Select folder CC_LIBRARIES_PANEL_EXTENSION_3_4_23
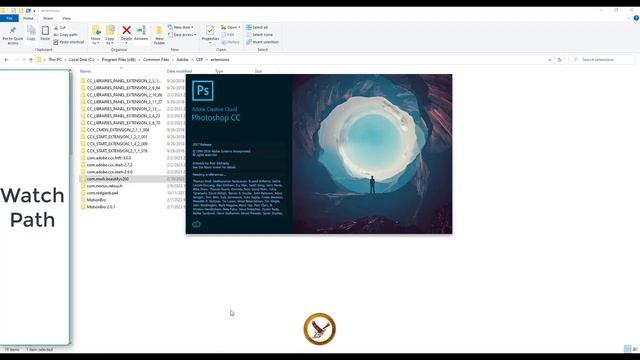This screenshot has height=360, width=640. point(123,116)
